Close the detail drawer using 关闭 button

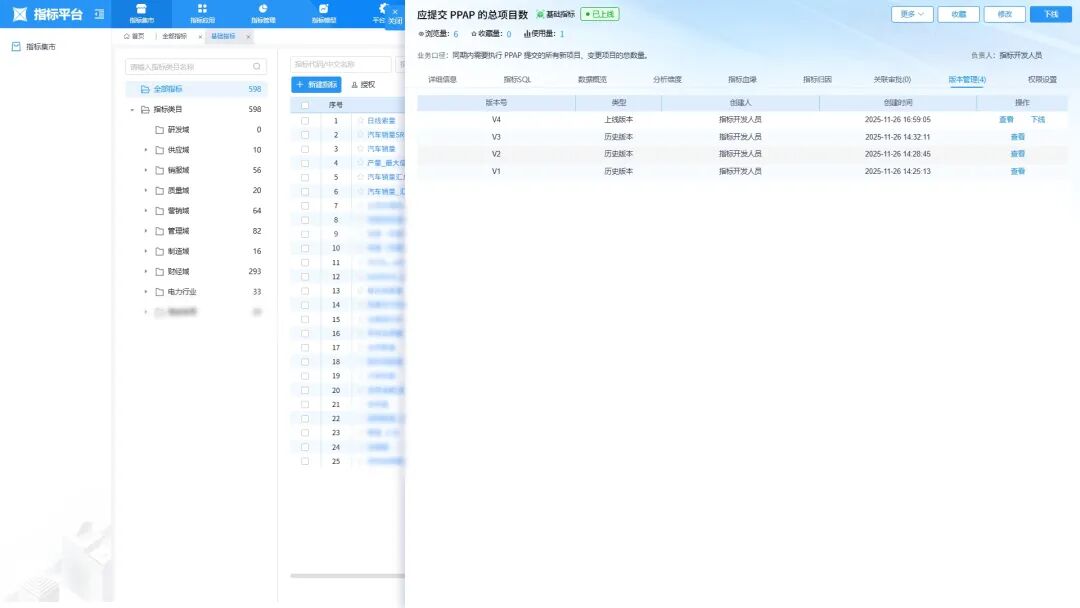click(x=395, y=16)
